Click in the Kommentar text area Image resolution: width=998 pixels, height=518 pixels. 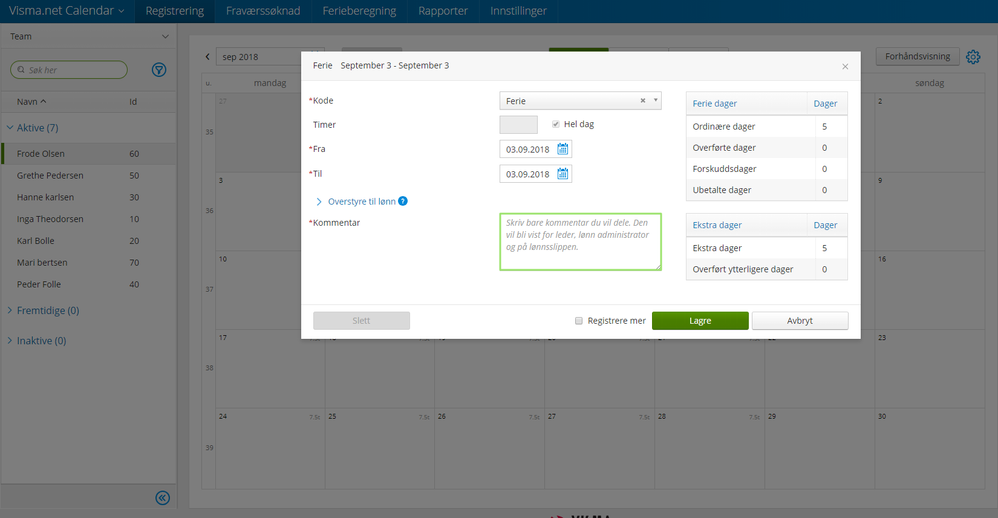coord(580,242)
